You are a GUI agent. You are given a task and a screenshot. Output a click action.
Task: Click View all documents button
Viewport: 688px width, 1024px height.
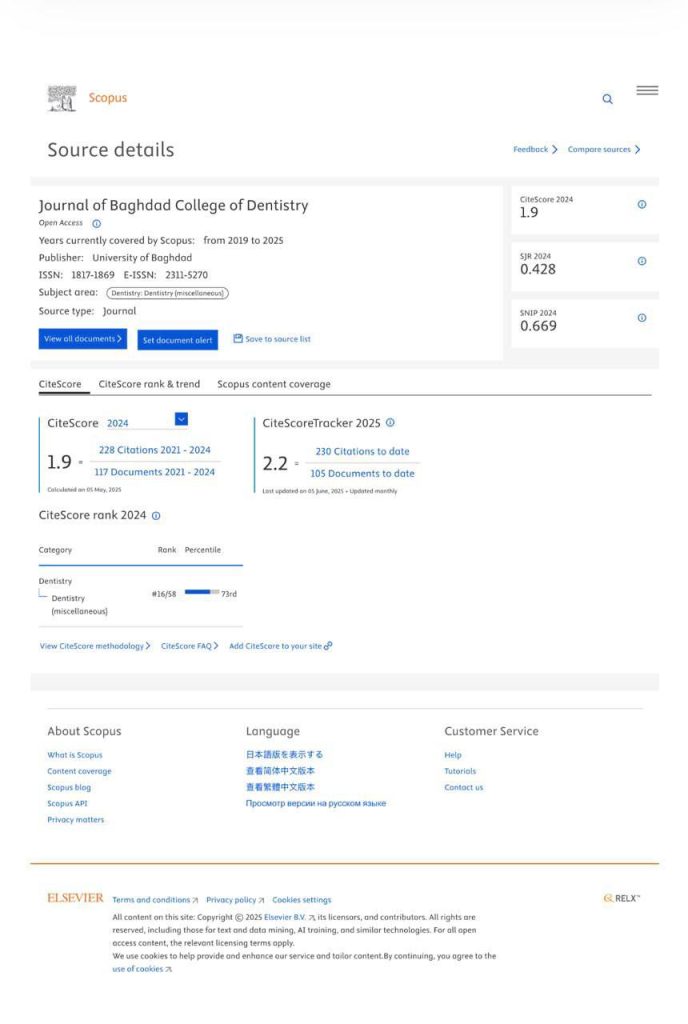(82, 339)
